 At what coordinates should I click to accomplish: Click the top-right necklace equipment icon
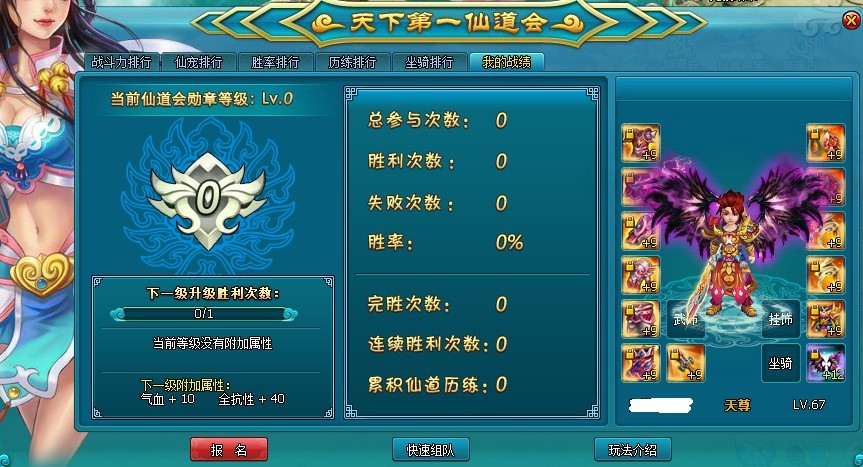pyautogui.click(x=826, y=143)
